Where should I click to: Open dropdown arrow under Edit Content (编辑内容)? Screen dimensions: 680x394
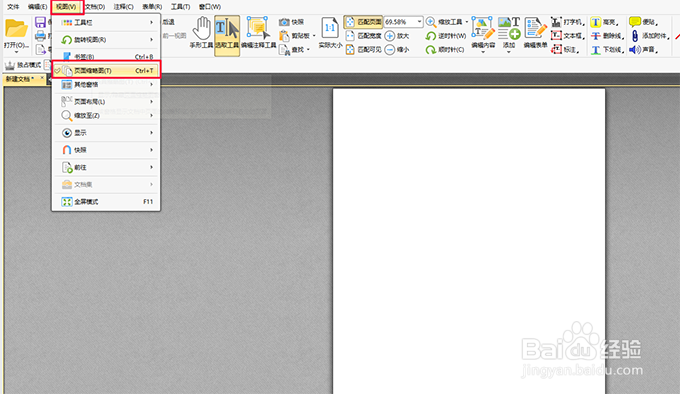483,52
